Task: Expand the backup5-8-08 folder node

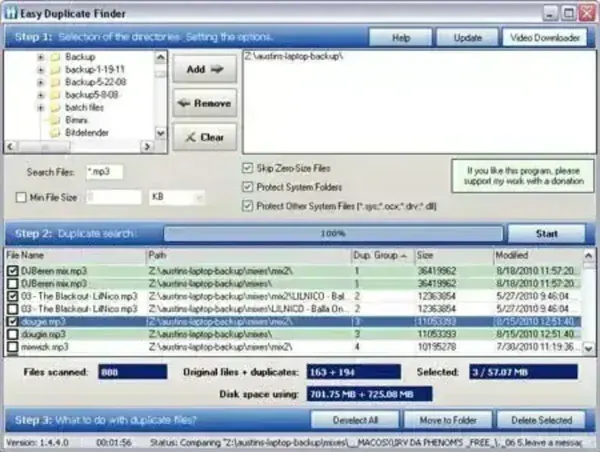Action: [41, 95]
